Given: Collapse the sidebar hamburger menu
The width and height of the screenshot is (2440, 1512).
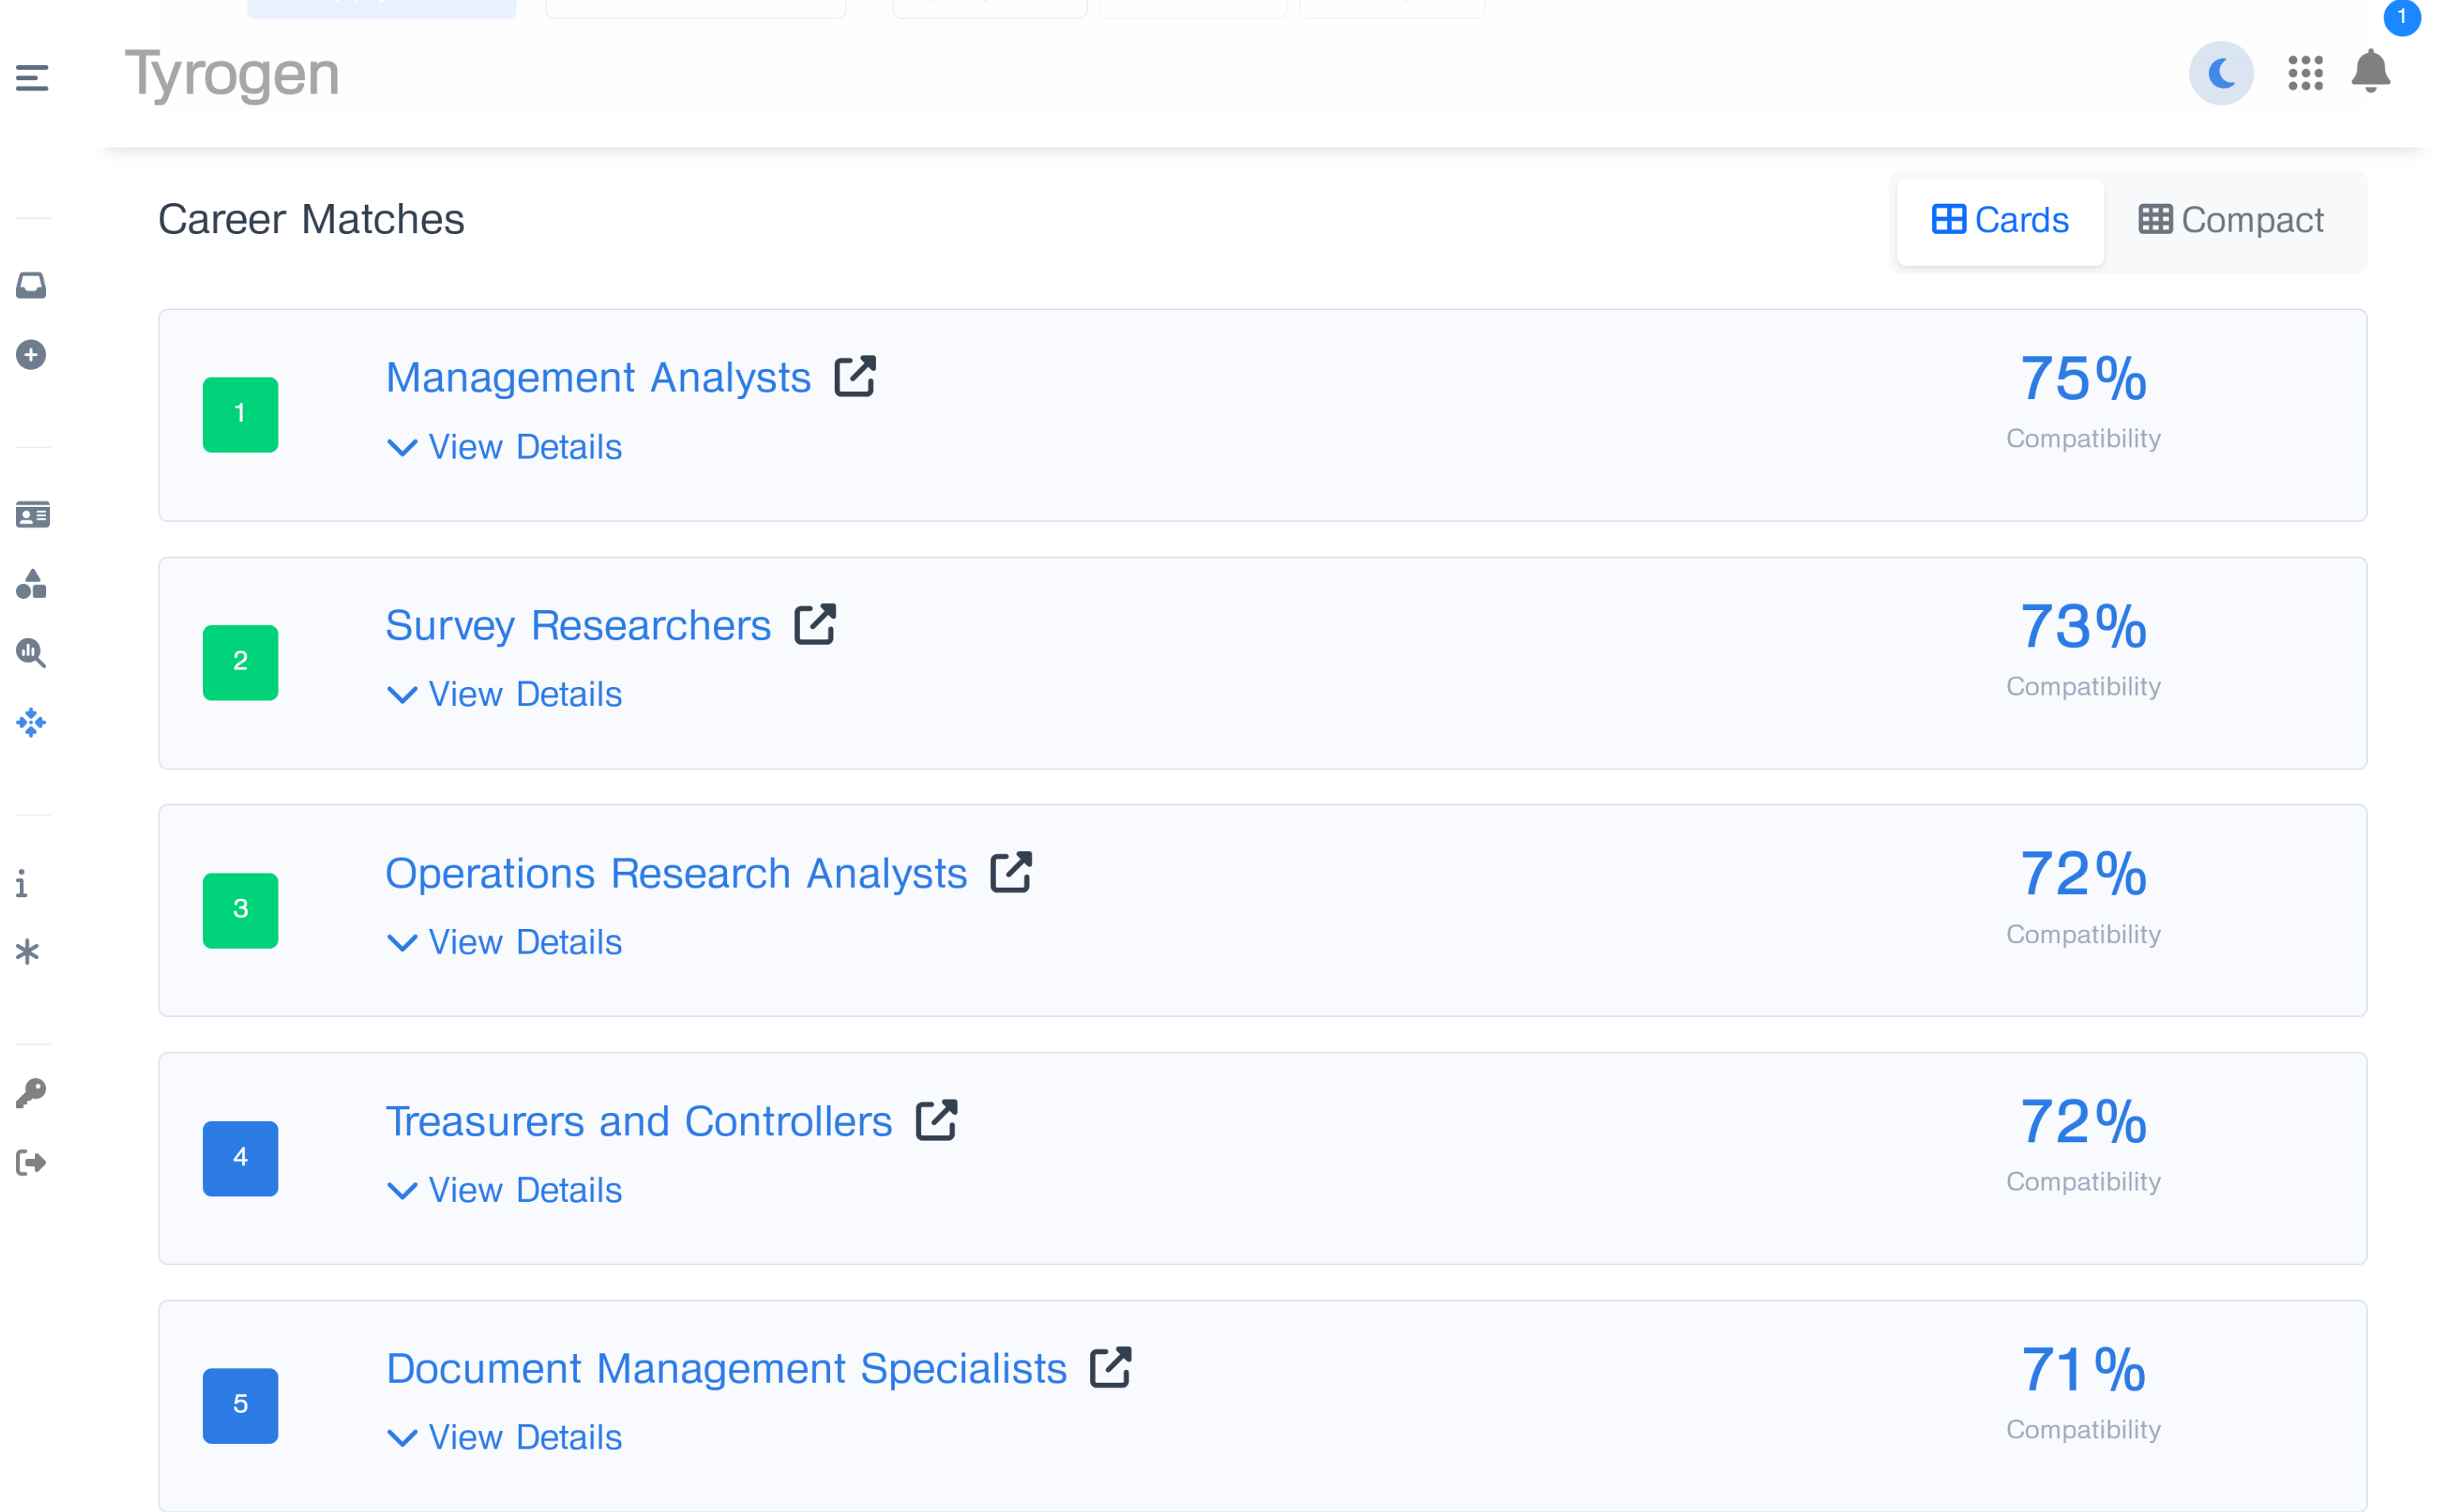Looking at the screenshot, I should point(32,77).
